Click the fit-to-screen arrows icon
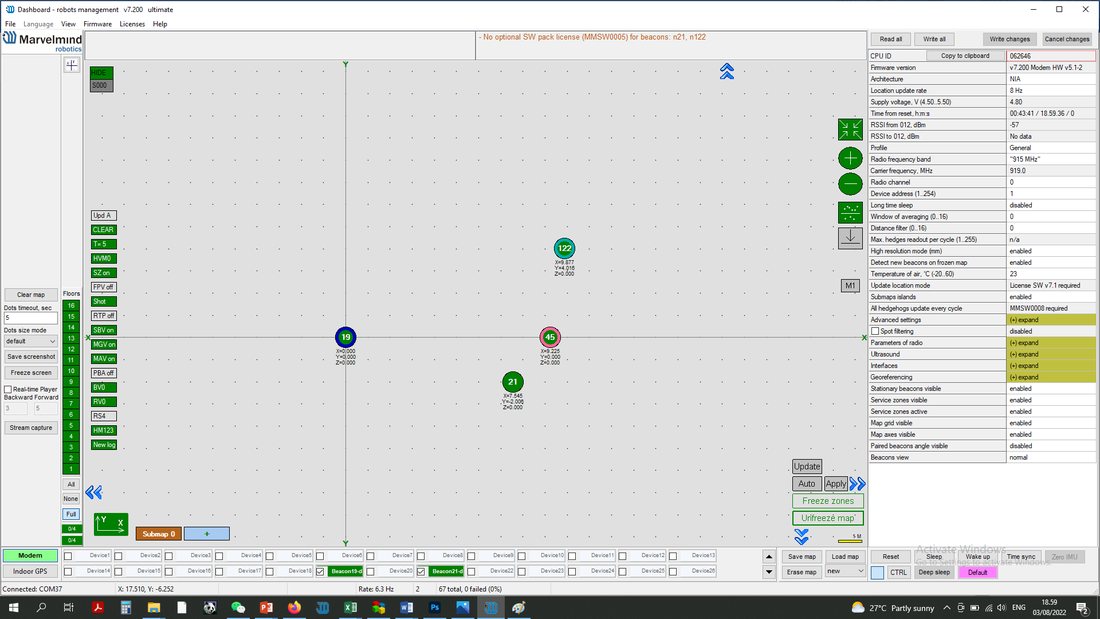 click(850, 129)
